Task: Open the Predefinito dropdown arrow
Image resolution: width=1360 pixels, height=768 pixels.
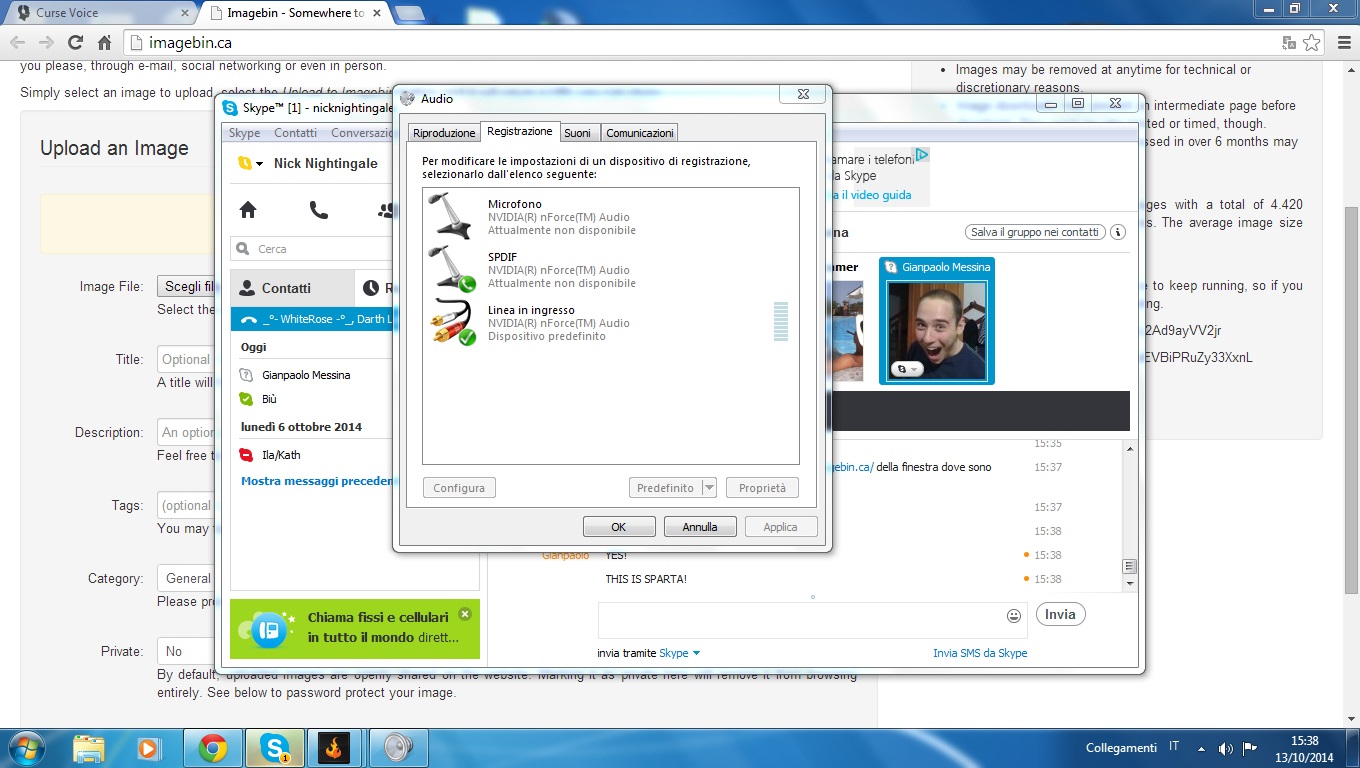Action: (x=709, y=488)
